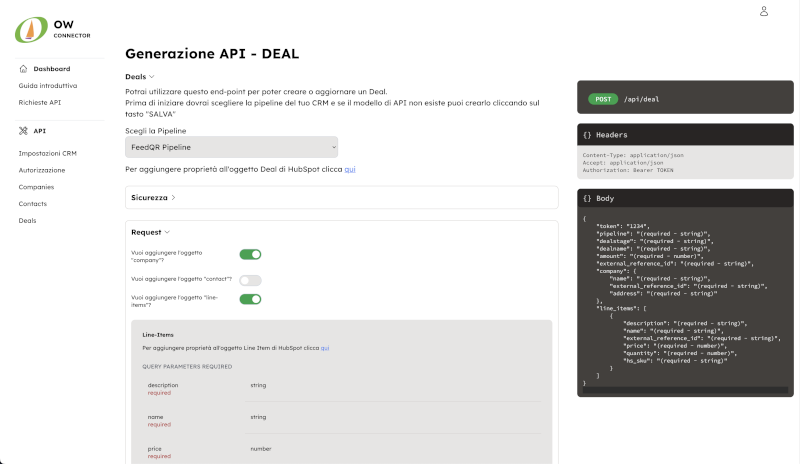Image resolution: width=800 pixels, height=464 pixels.
Task: Go to Richieste API page
Action: tap(39, 102)
